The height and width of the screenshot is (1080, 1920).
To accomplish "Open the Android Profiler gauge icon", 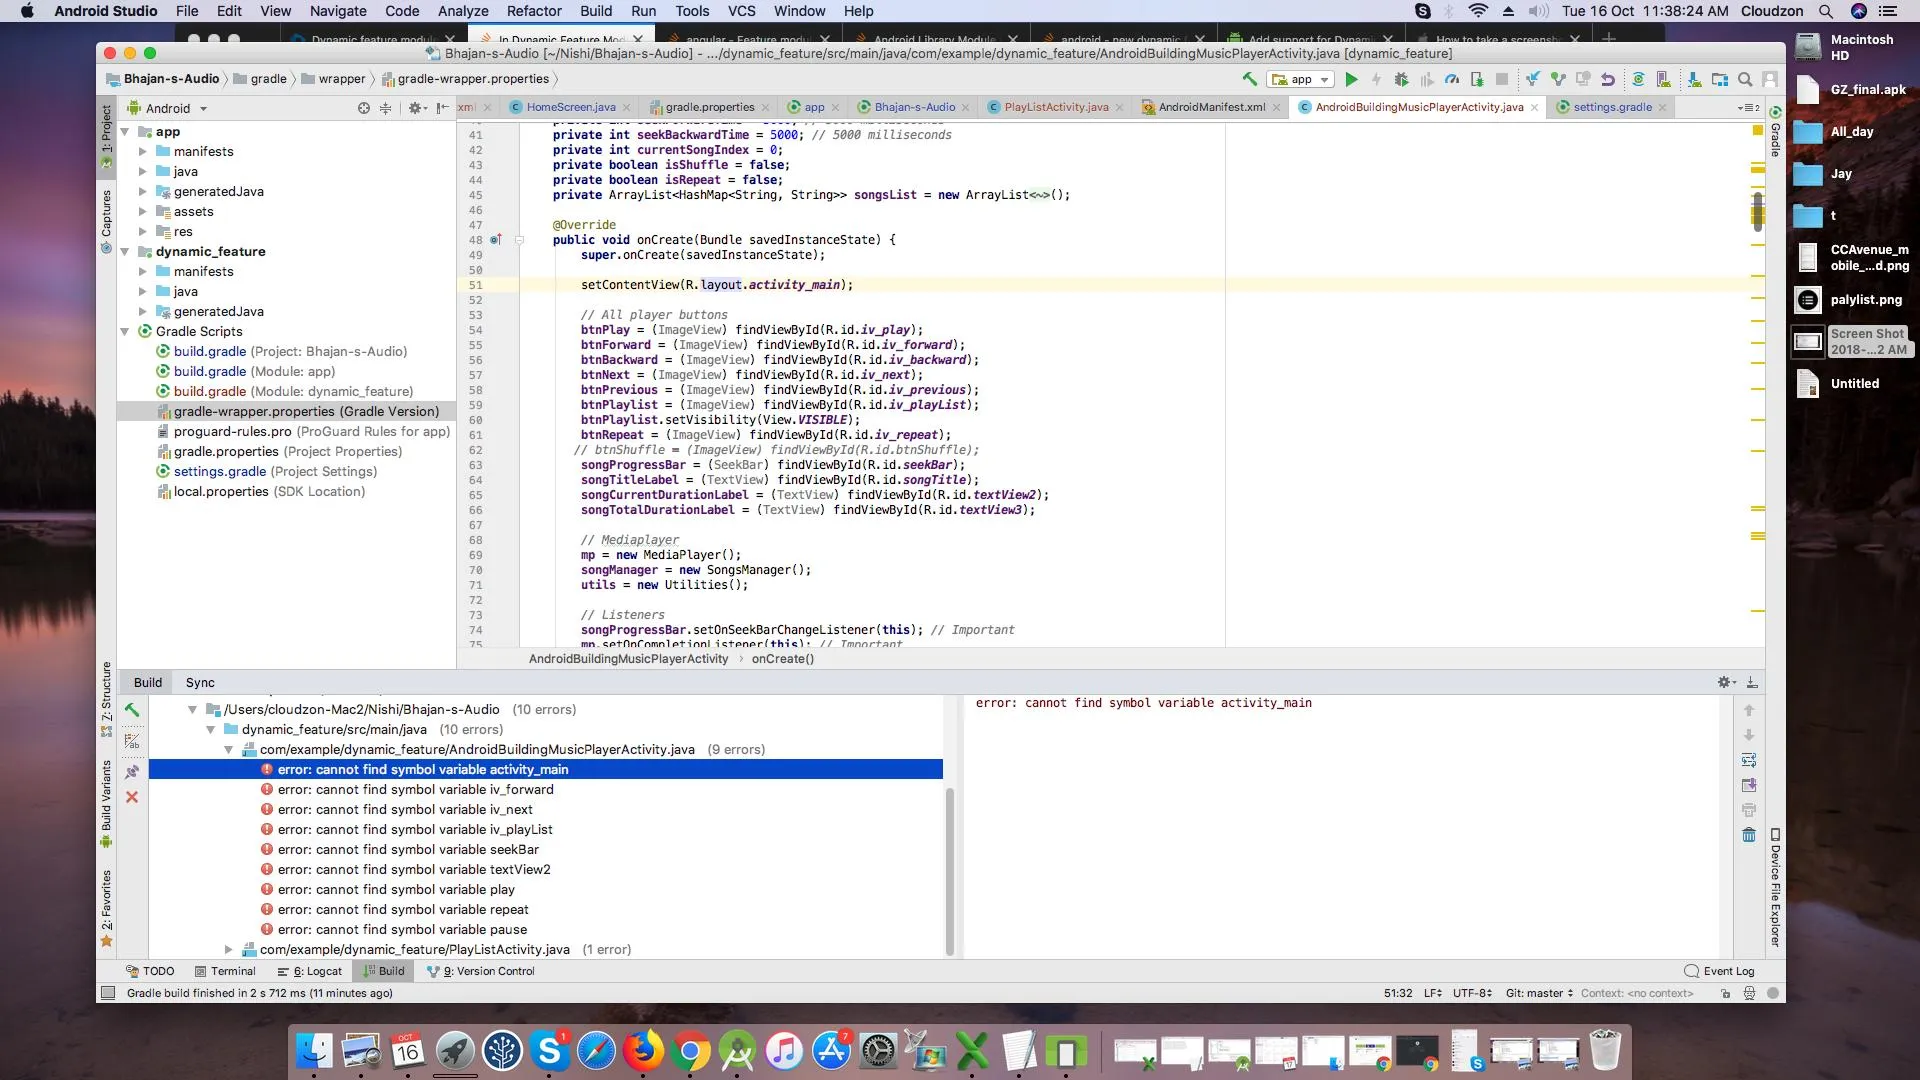I will pos(1452,79).
